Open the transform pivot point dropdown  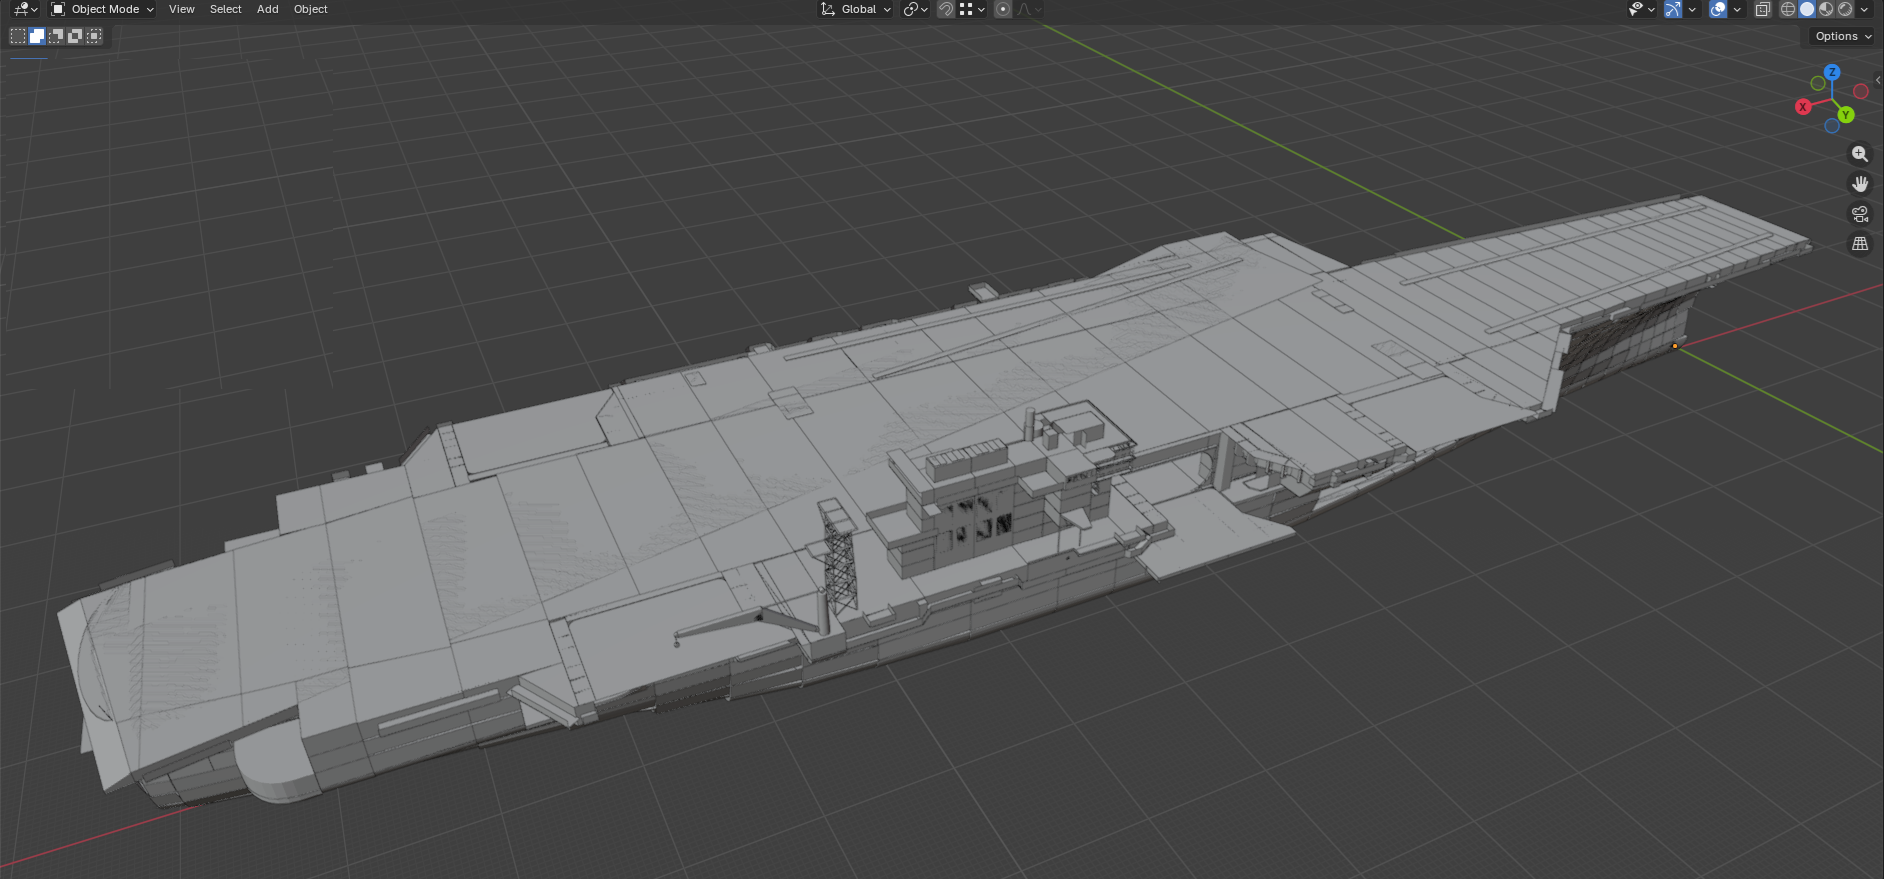tap(916, 9)
